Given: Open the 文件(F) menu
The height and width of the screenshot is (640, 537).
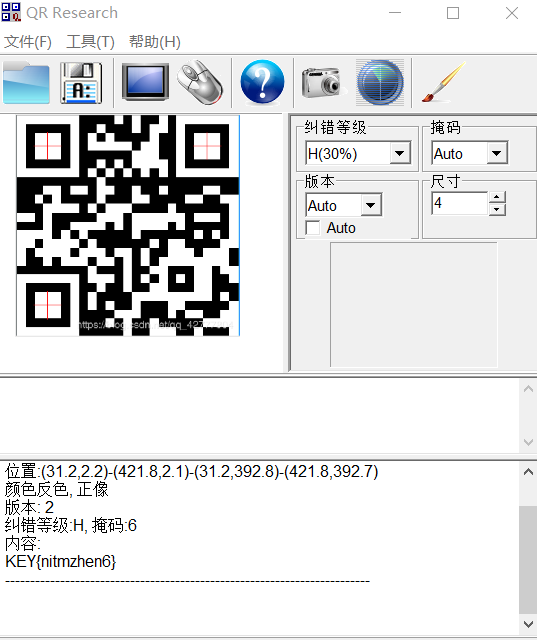Looking at the screenshot, I should (x=28, y=42).
